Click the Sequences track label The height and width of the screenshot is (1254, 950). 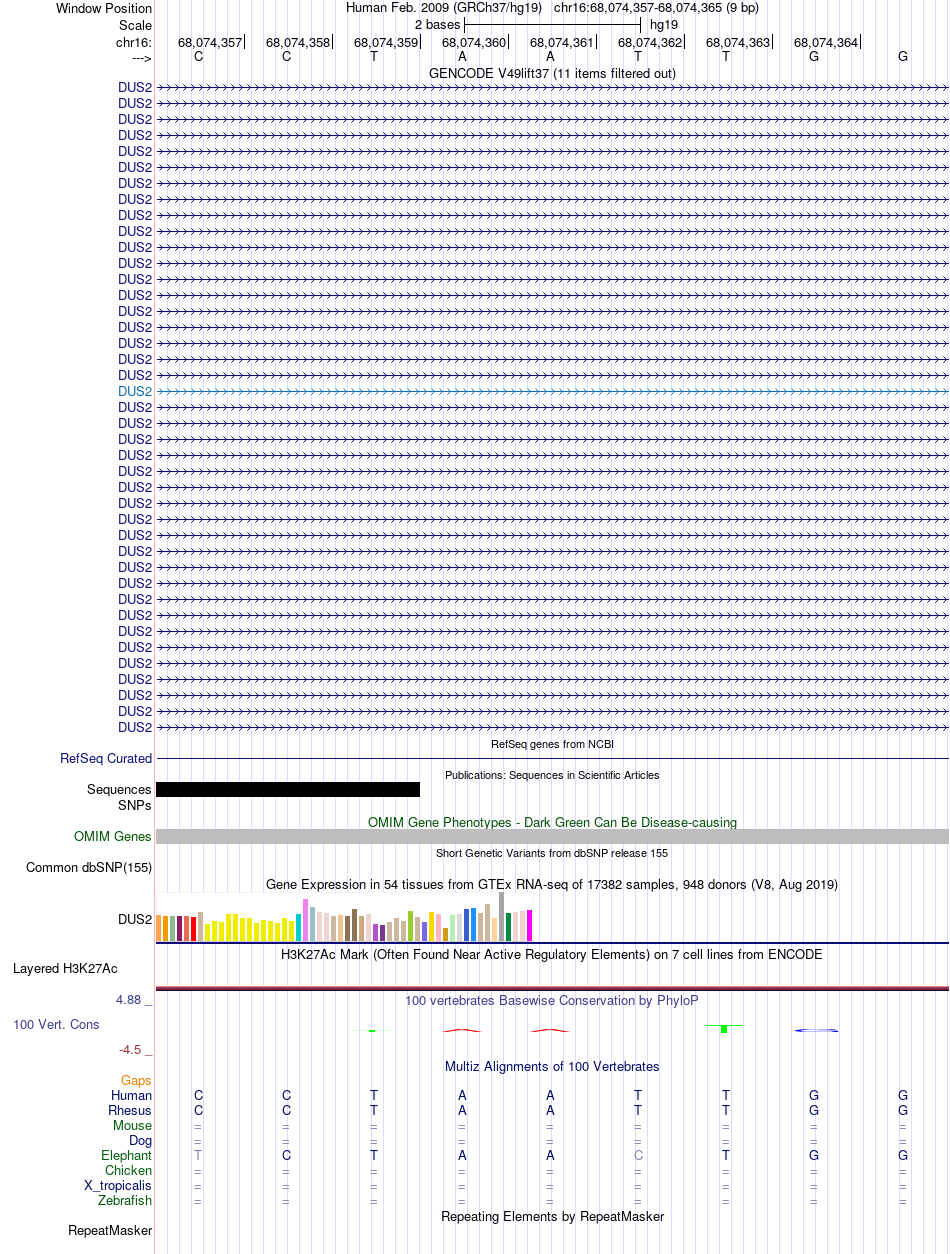coord(119,789)
